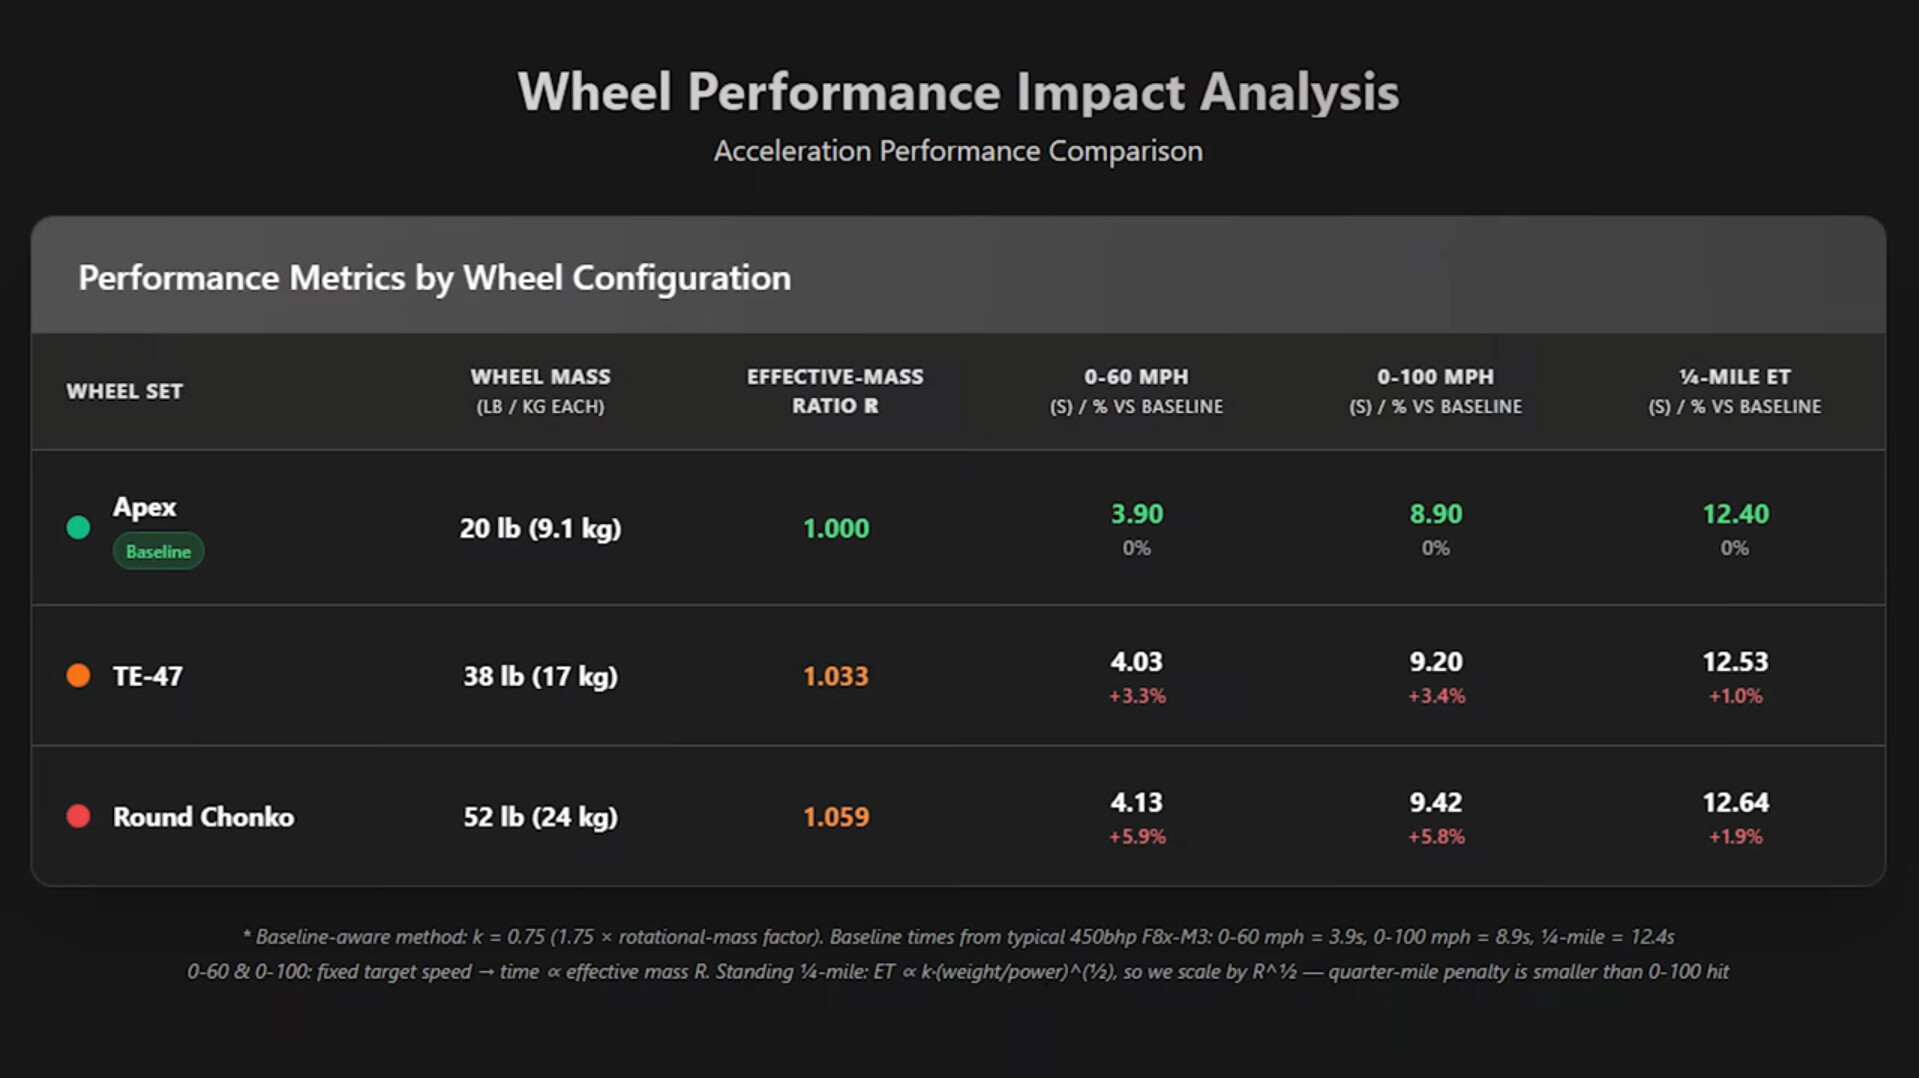Select the Wheel Set column header

tap(124, 391)
